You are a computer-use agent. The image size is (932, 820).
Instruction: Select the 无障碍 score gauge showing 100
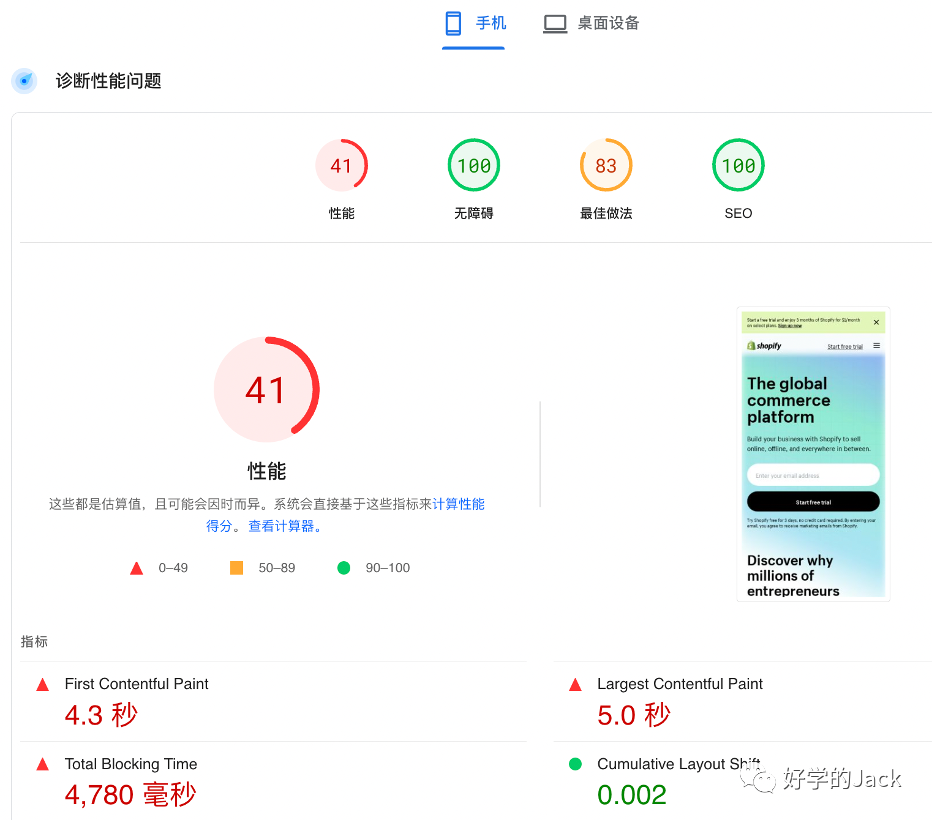(473, 165)
